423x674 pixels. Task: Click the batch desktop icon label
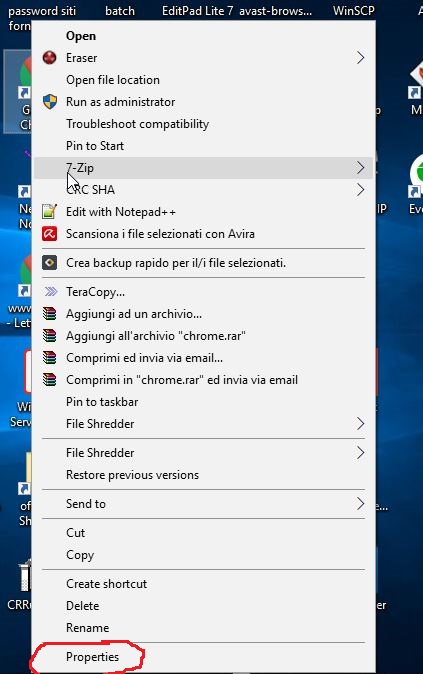120,11
